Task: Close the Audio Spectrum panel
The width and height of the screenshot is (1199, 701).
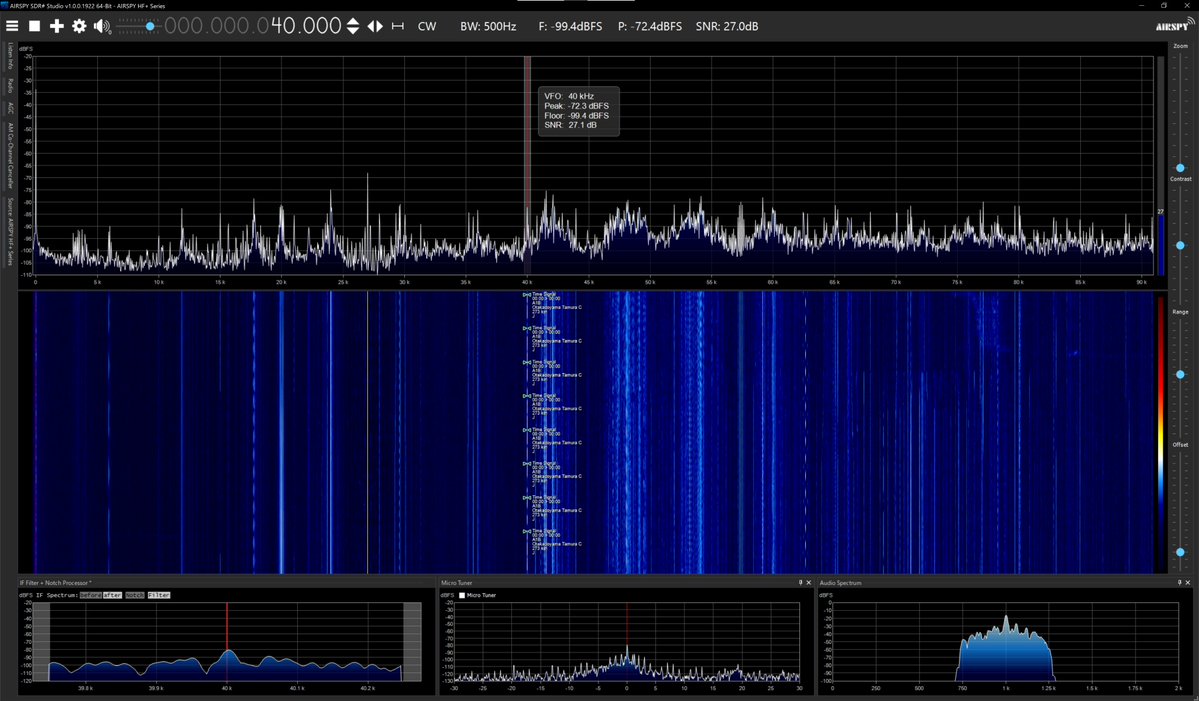Action: tap(1188, 583)
